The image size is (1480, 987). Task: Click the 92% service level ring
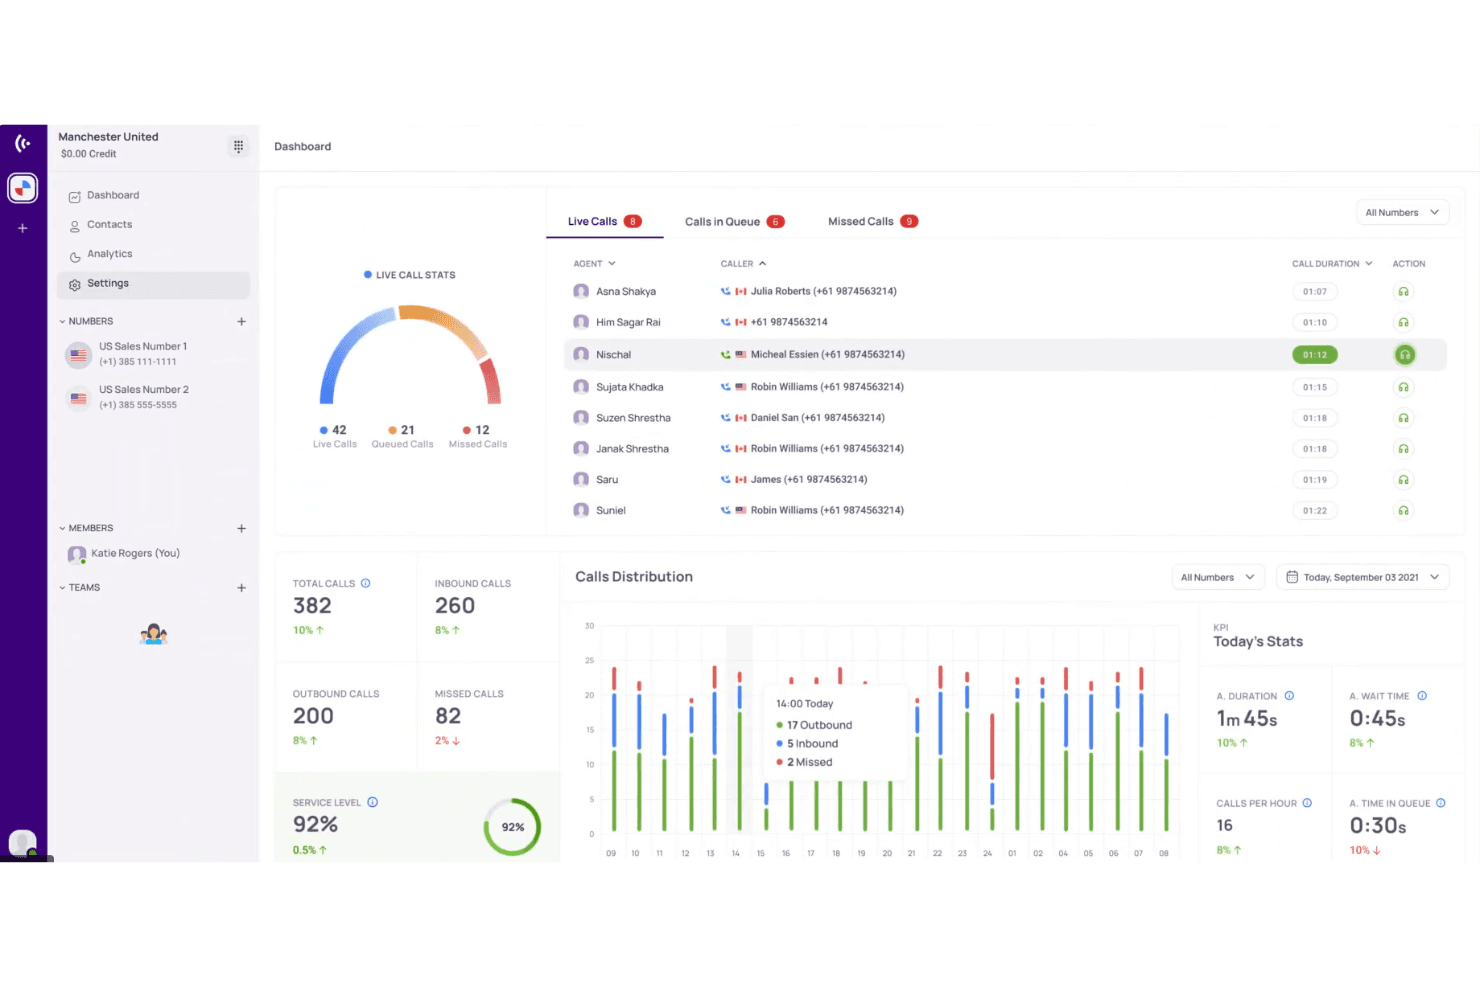(x=512, y=827)
